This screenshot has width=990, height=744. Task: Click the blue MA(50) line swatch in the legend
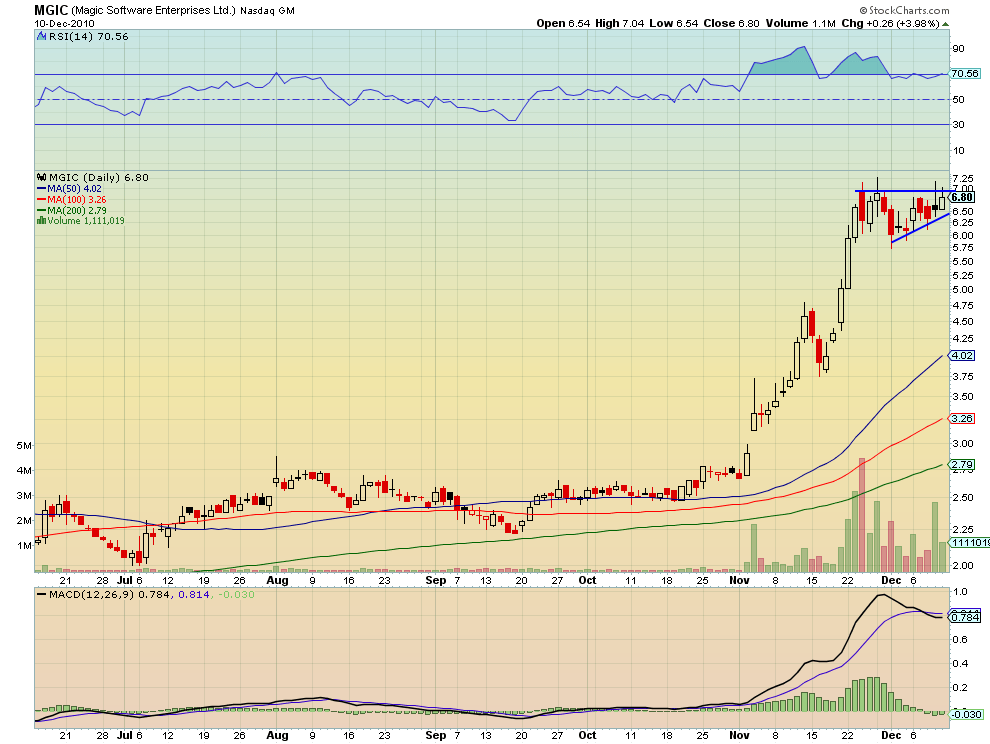tap(42, 189)
